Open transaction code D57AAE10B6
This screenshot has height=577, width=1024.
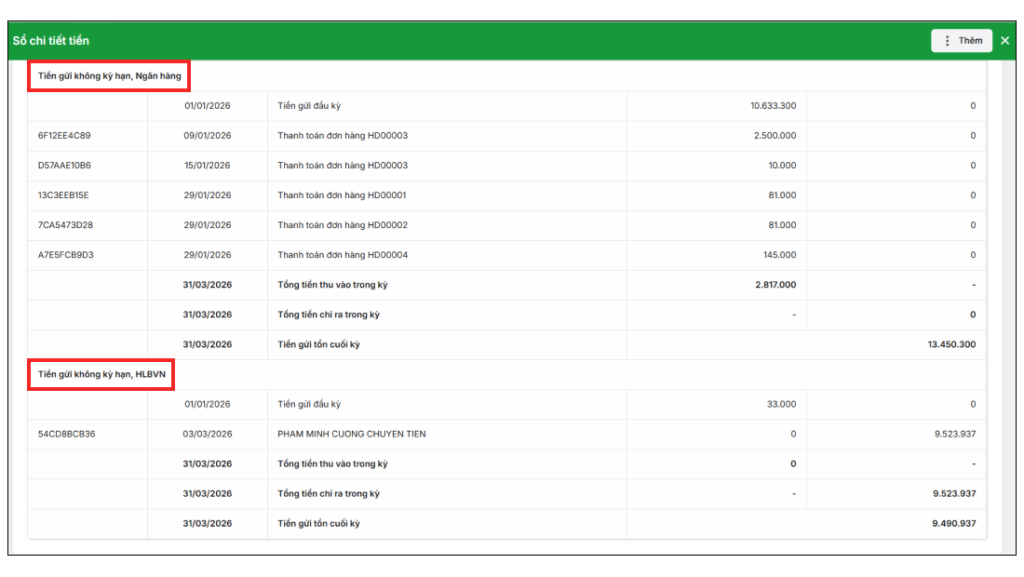tap(64, 166)
